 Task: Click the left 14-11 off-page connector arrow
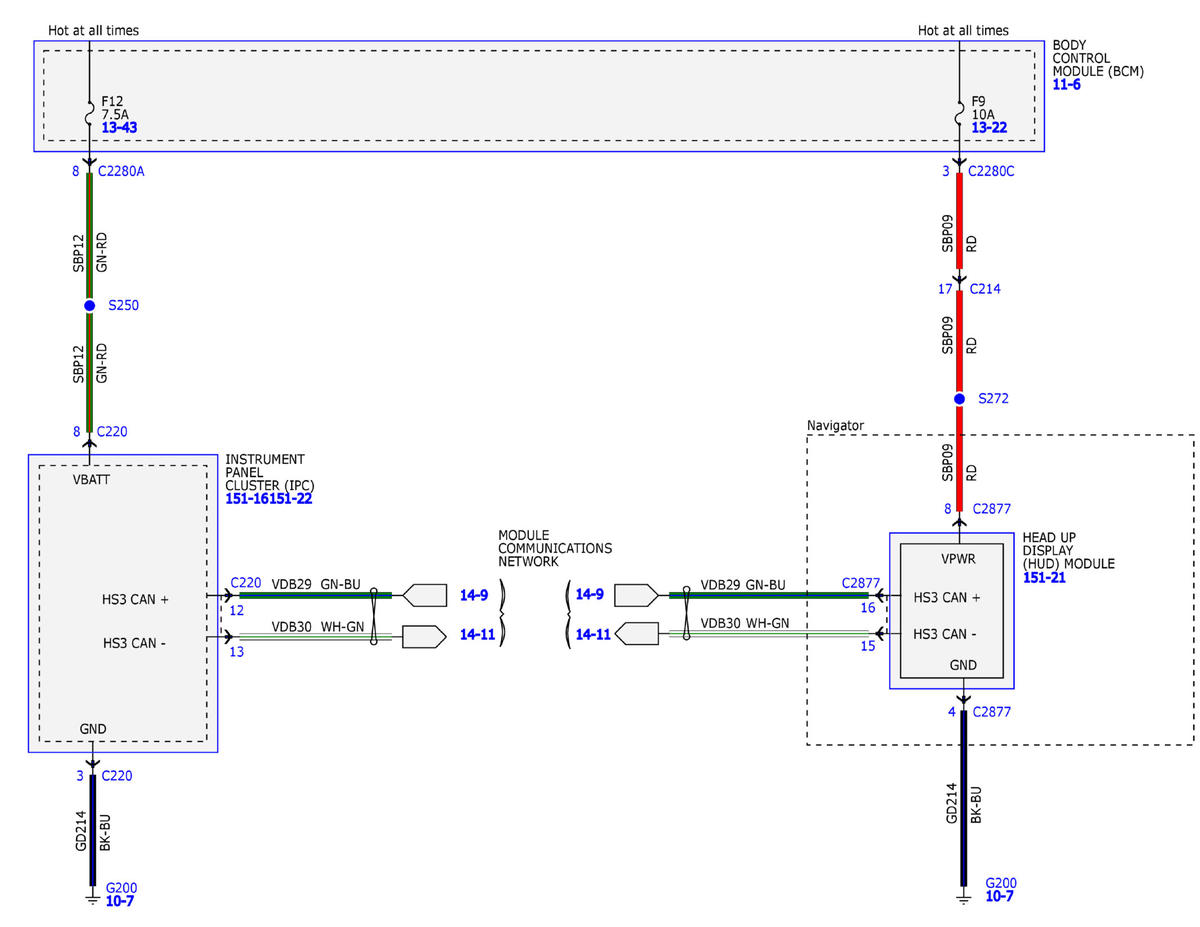[424, 636]
